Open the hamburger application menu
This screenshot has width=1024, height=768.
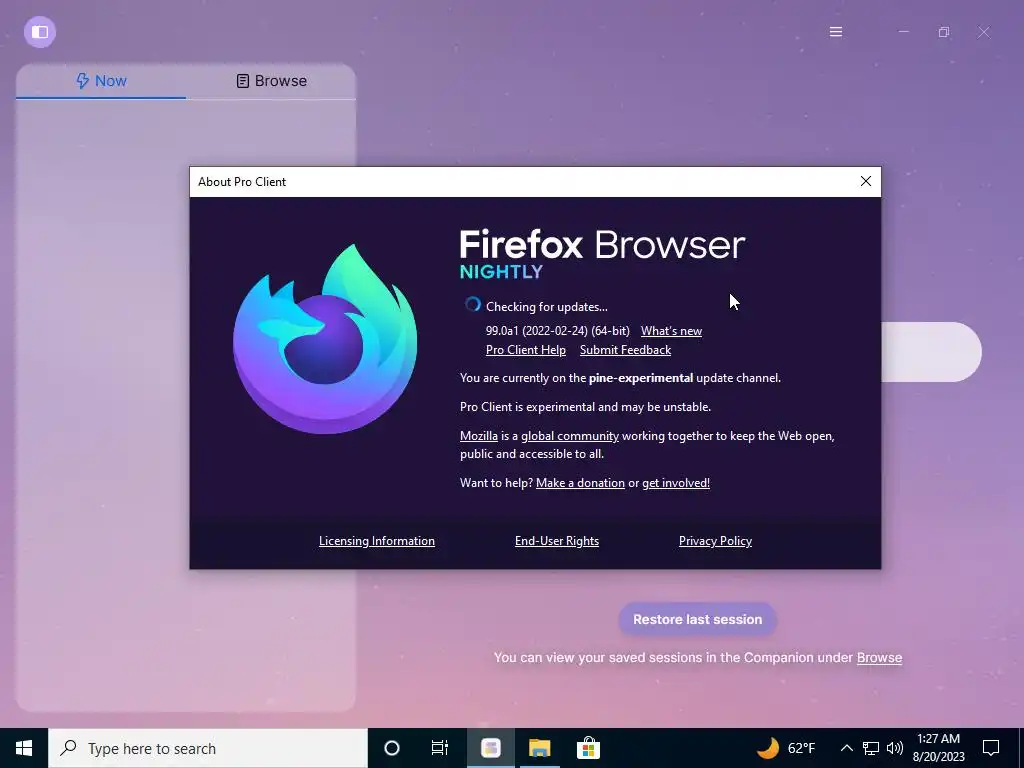[x=835, y=32]
